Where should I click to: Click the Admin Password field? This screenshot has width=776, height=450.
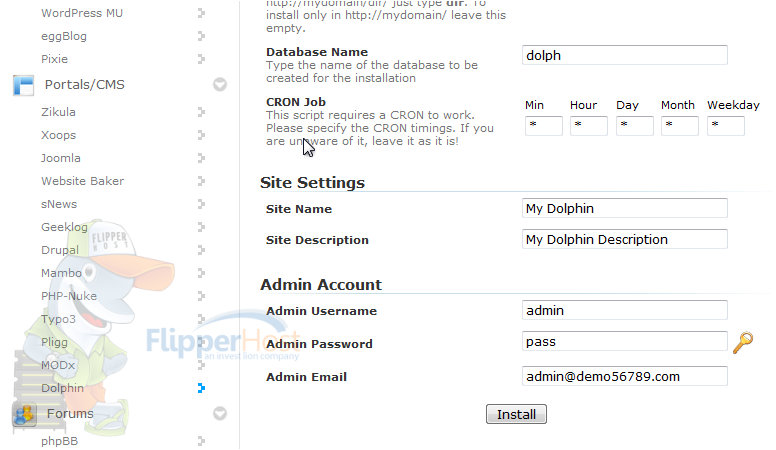coord(625,341)
